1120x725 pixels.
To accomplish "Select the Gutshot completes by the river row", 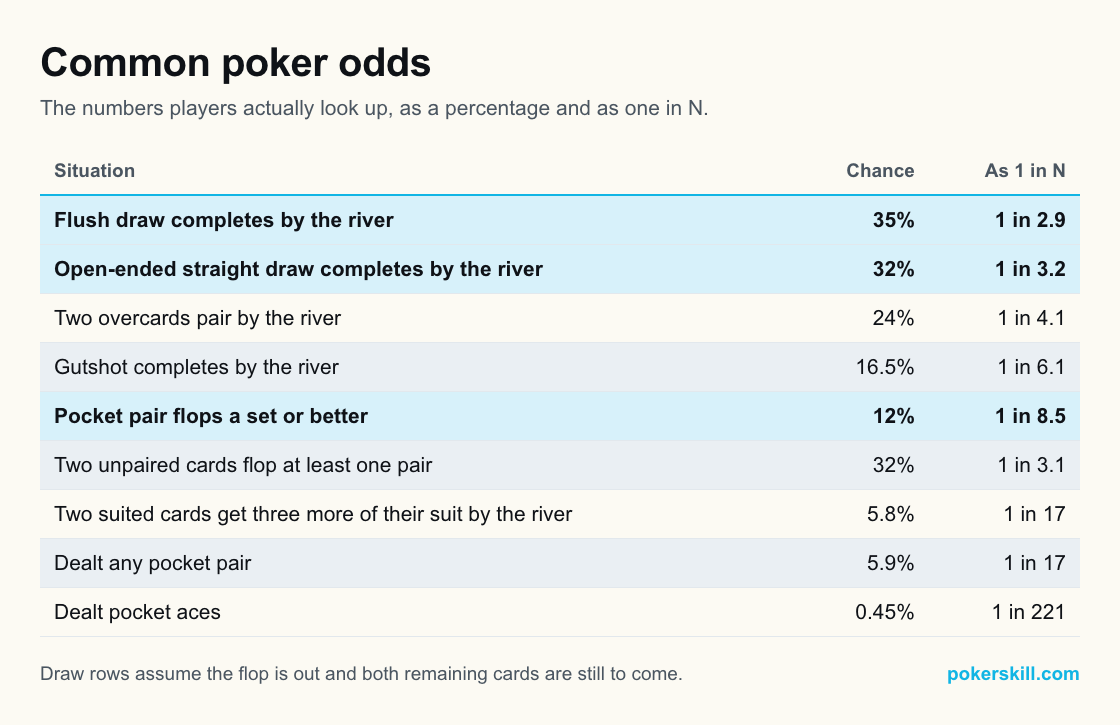I will tap(560, 367).
